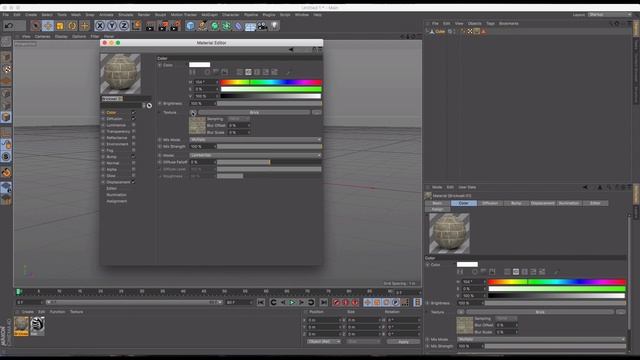The width and height of the screenshot is (640, 360).
Task: Open the Window menu
Action: point(302,15)
